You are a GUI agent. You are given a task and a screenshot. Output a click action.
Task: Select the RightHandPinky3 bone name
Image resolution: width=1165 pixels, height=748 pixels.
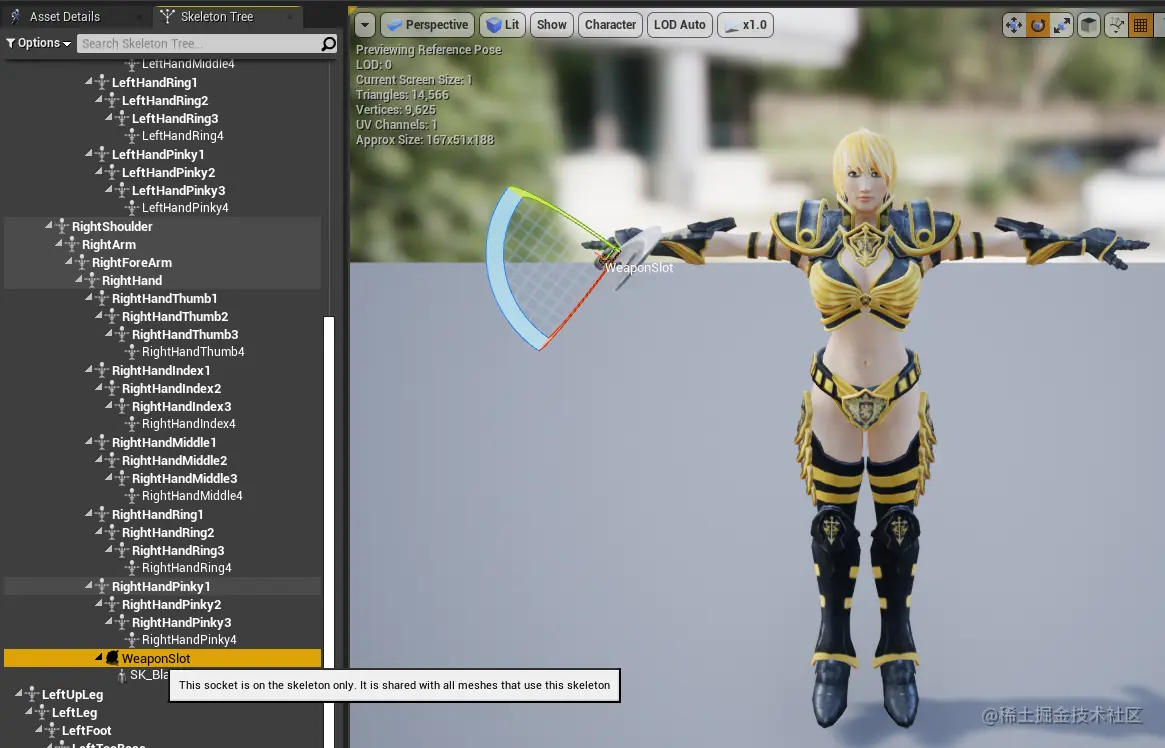click(x=181, y=622)
